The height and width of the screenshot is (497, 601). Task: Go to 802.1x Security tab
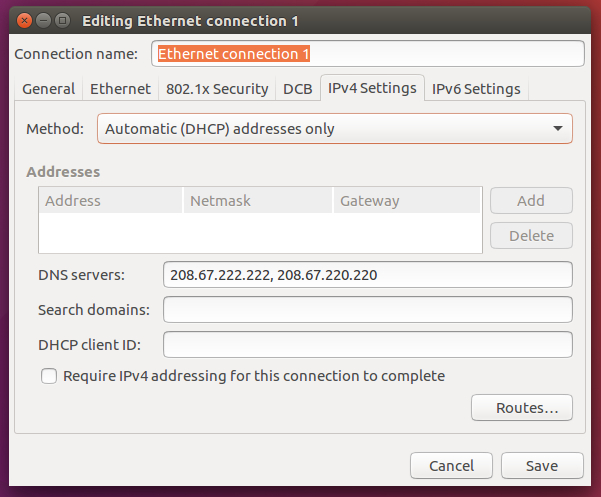[216, 89]
